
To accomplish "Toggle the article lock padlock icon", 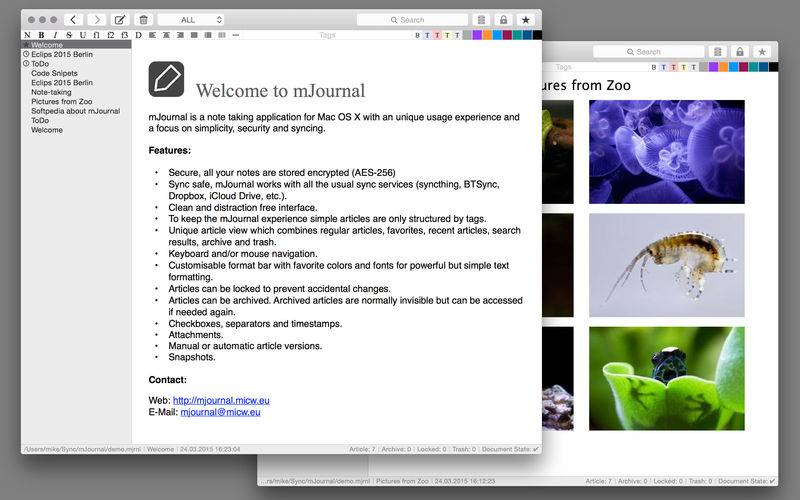I will click(x=503, y=20).
